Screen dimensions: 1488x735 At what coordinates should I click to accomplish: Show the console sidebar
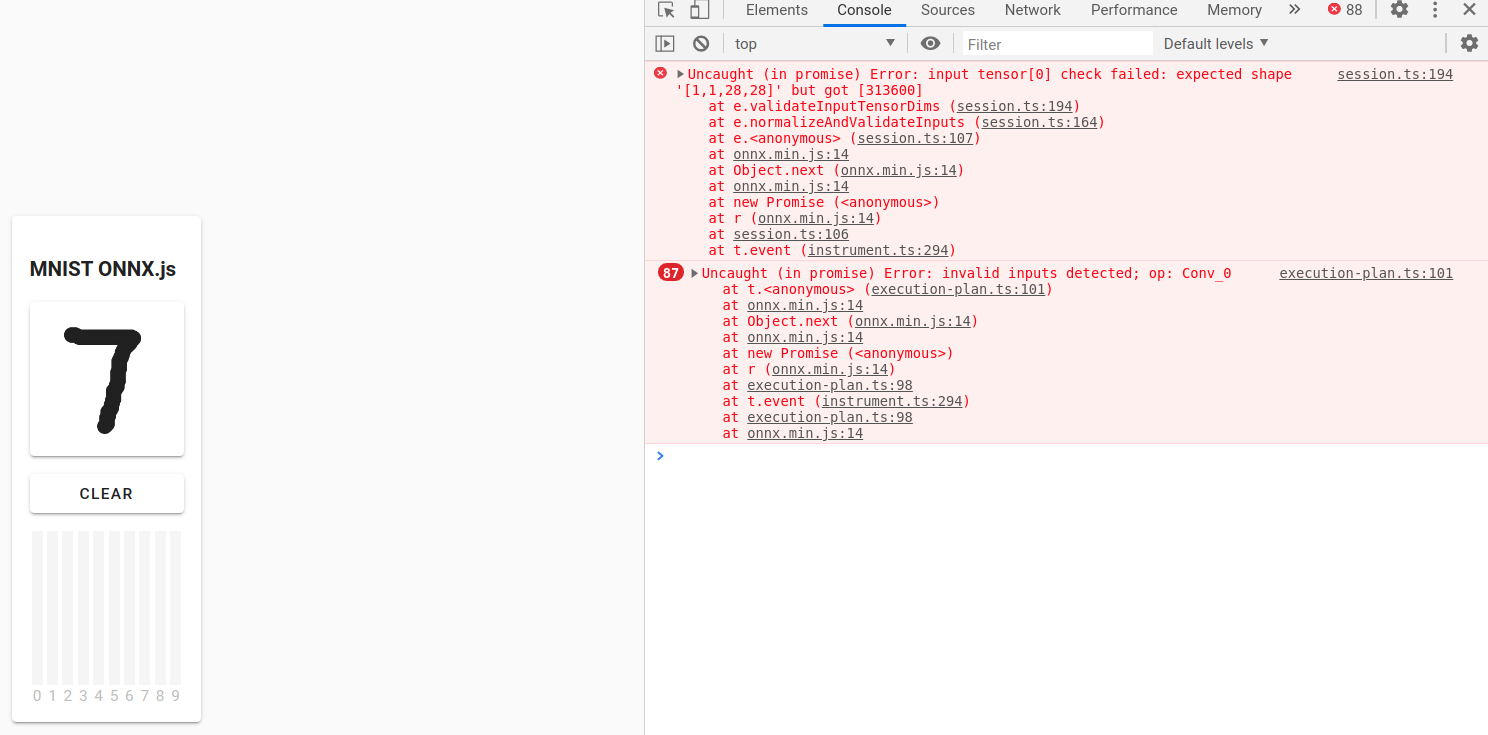coord(665,43)
